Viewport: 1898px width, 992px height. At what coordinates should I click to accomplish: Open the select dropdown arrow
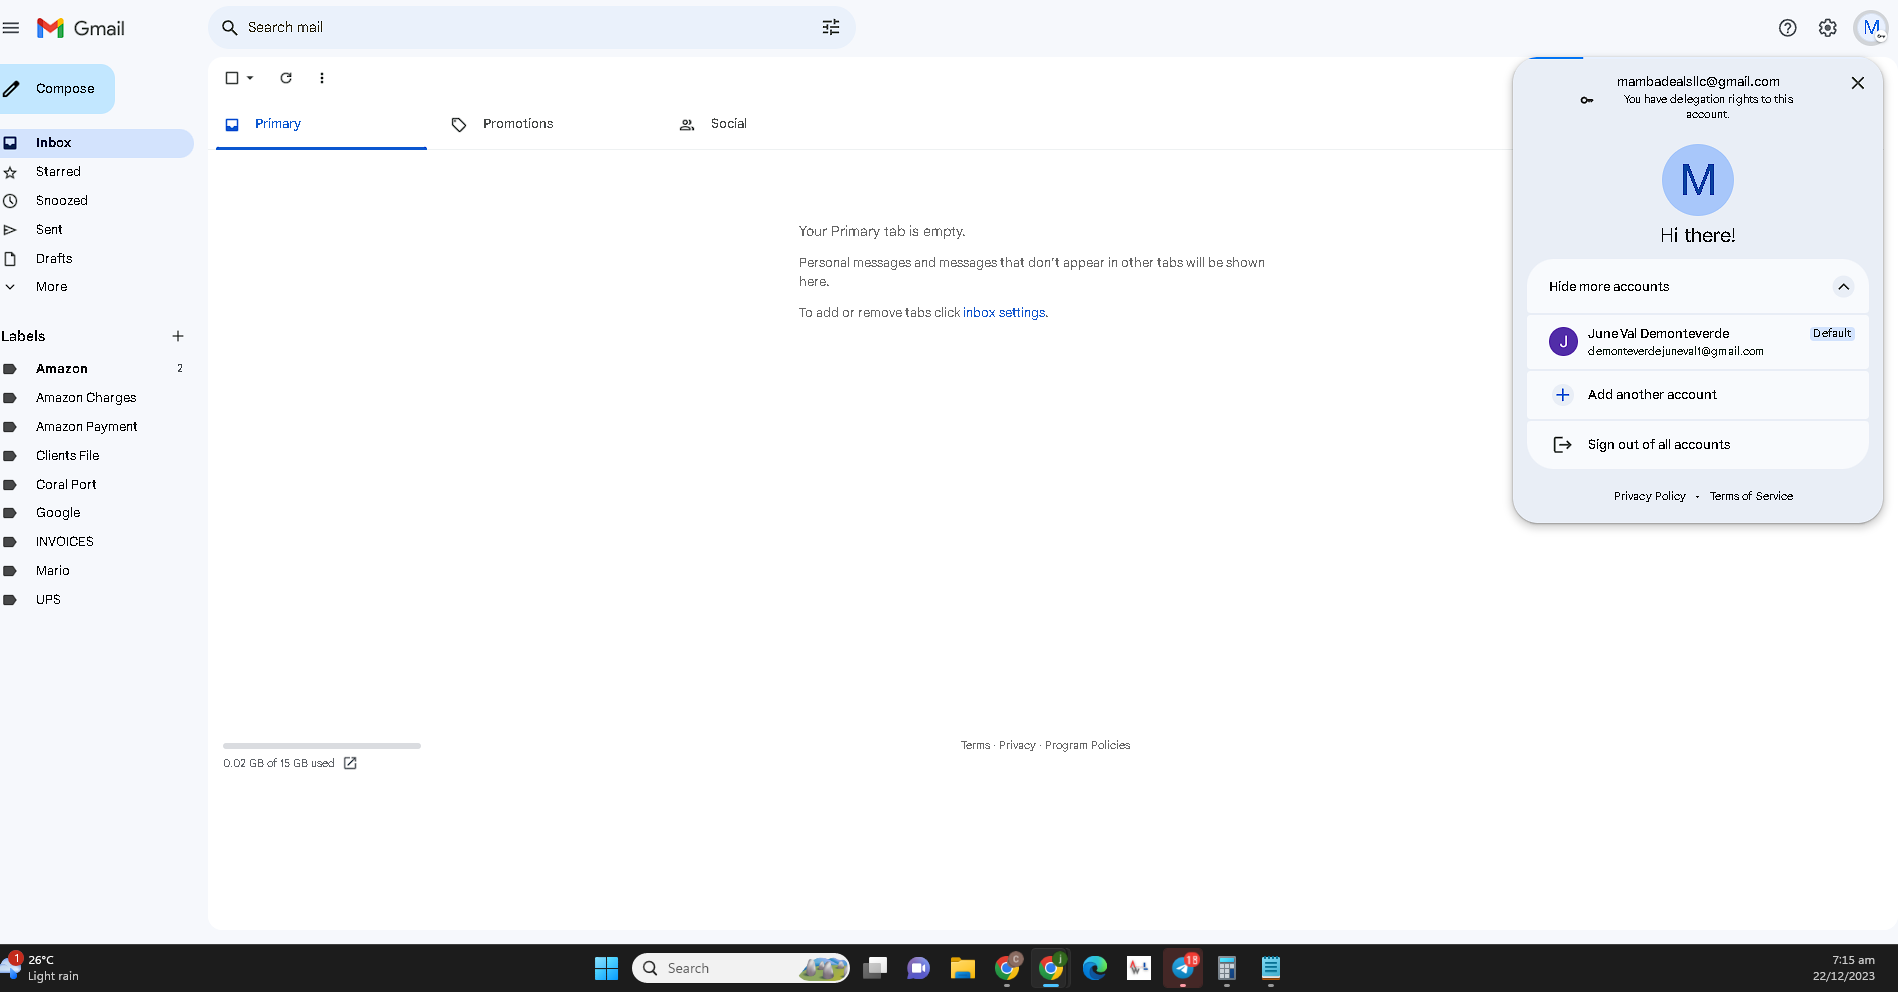click(250, 78)
